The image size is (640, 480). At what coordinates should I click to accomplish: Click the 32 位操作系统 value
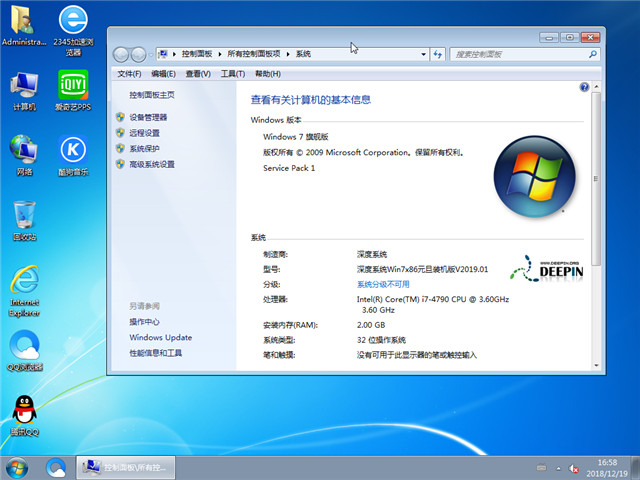(x=381, y=340)
